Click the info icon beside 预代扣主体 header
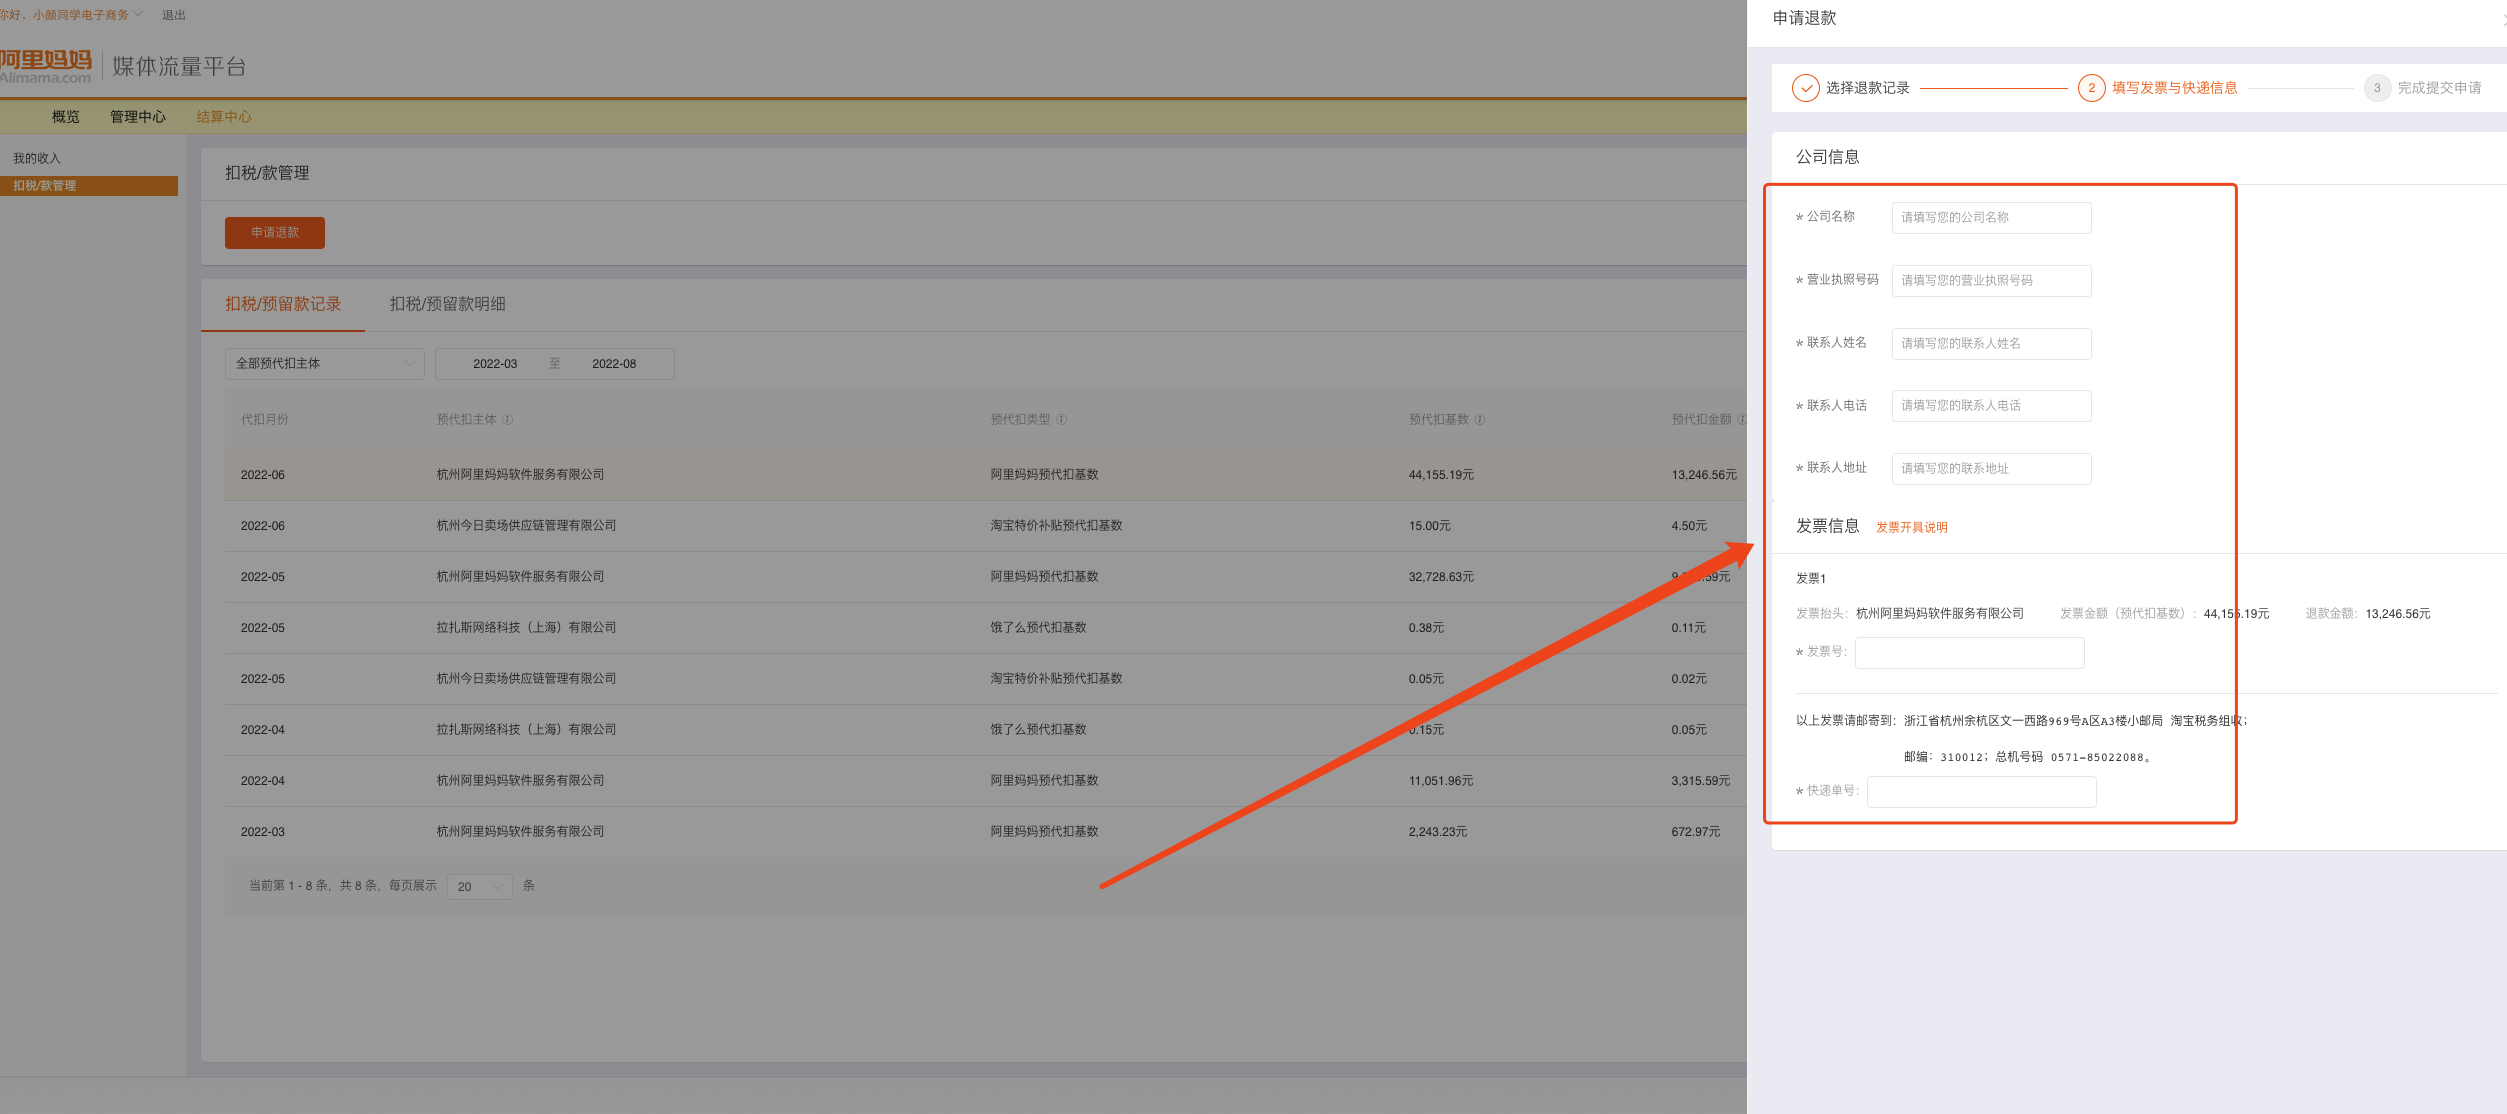Screen dimensions: 2507x1114 pos(508,420)
